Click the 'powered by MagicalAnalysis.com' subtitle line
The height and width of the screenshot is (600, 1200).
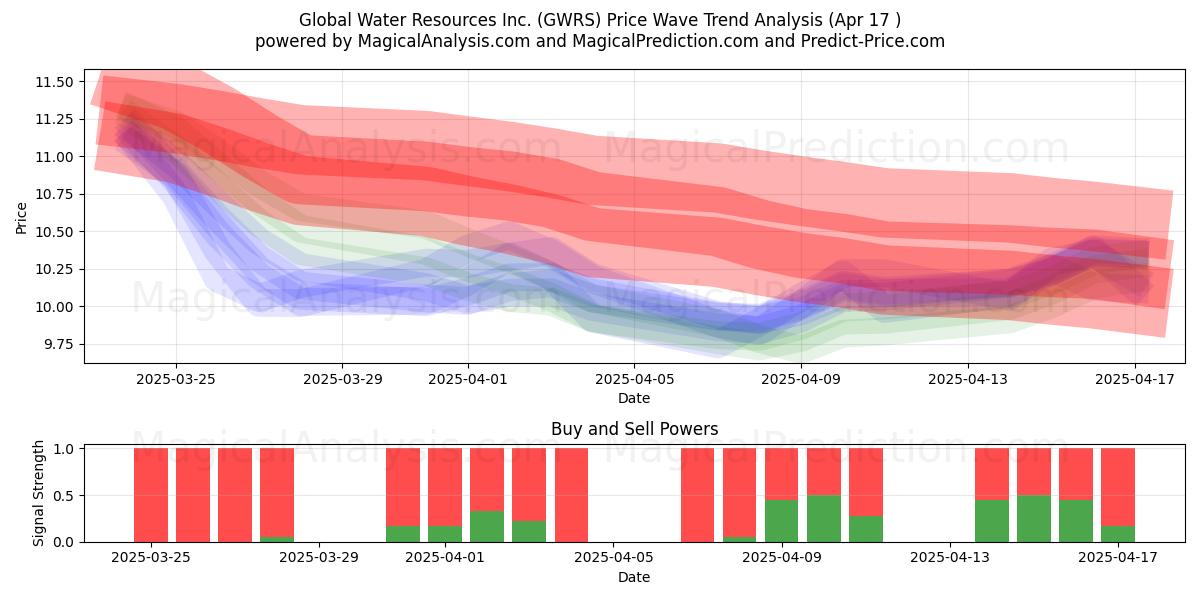(x=600, y=41)
